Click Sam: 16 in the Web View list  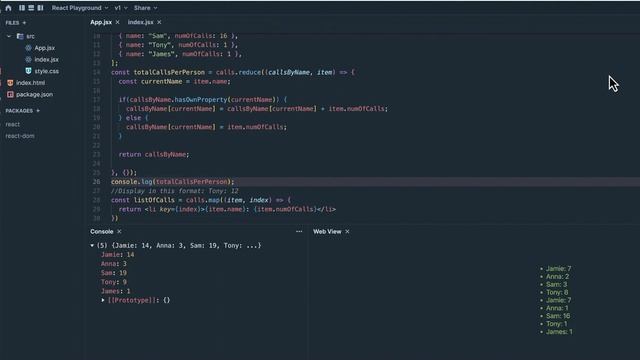coord(558,316)
